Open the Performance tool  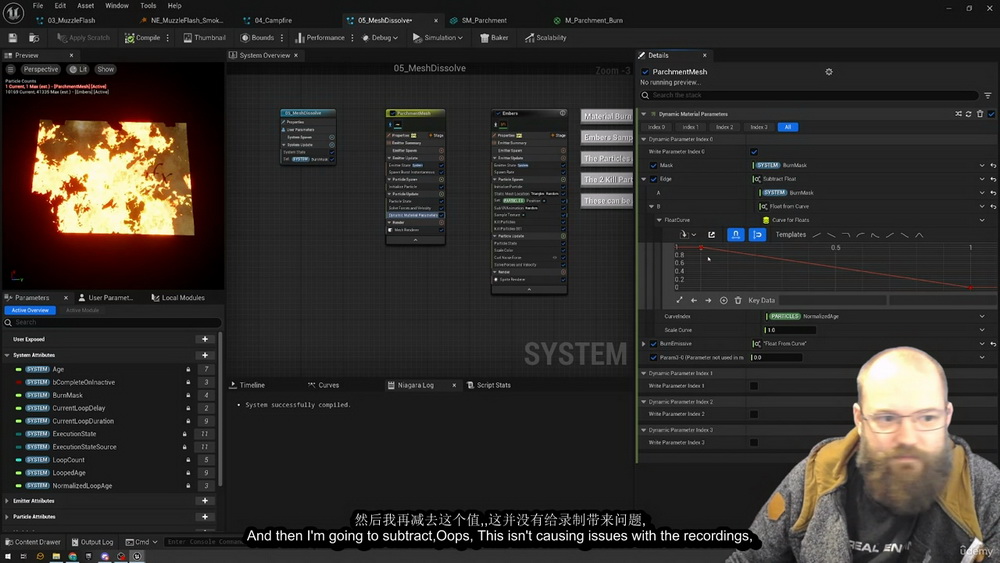click(320, 38)
